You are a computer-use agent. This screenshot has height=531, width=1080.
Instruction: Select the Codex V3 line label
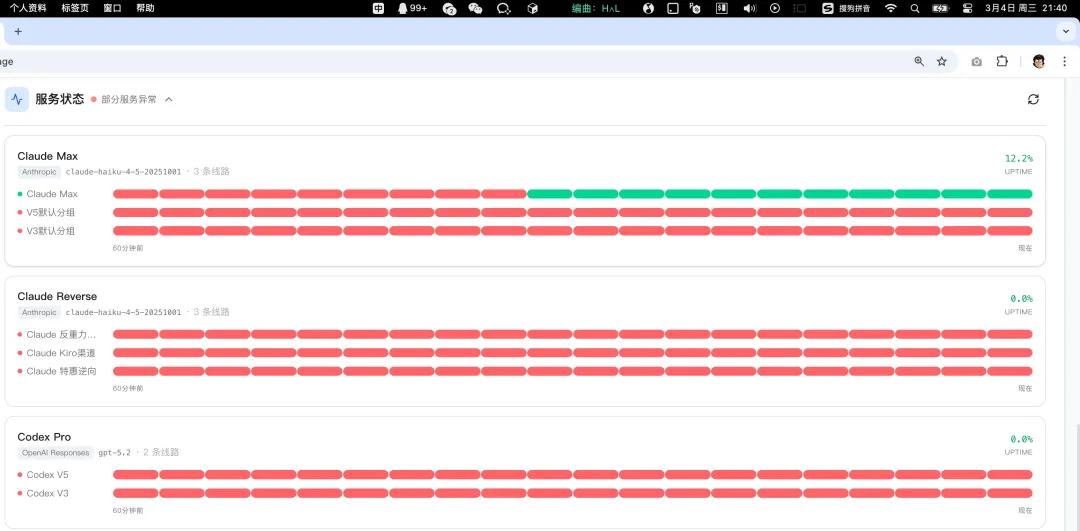point(48,493)
